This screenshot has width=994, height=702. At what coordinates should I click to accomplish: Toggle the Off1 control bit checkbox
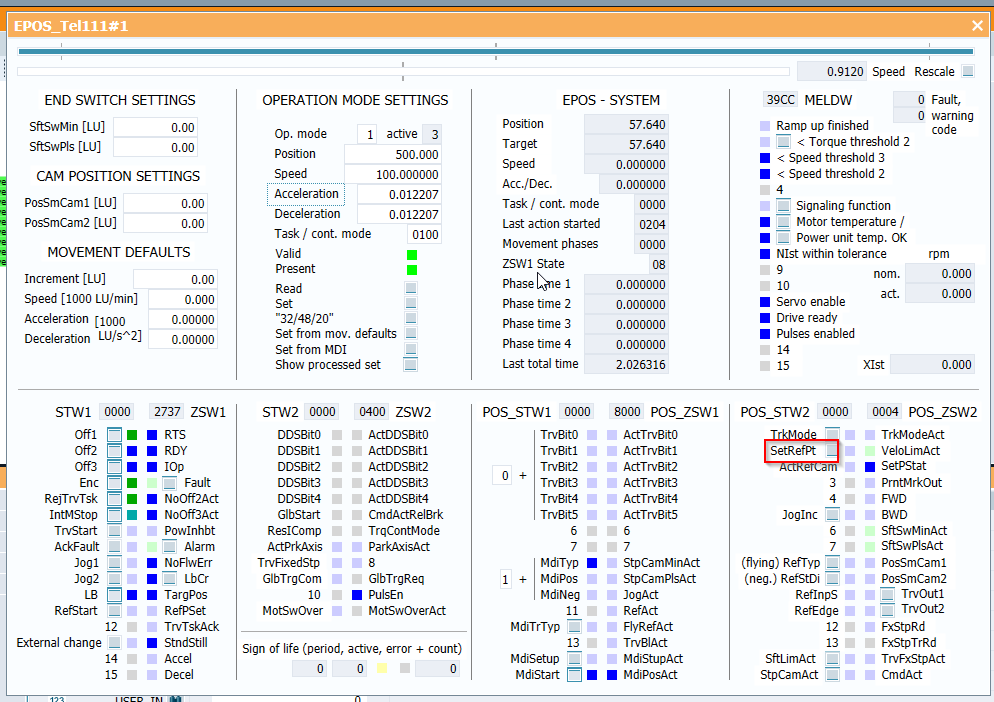point(114,435)
